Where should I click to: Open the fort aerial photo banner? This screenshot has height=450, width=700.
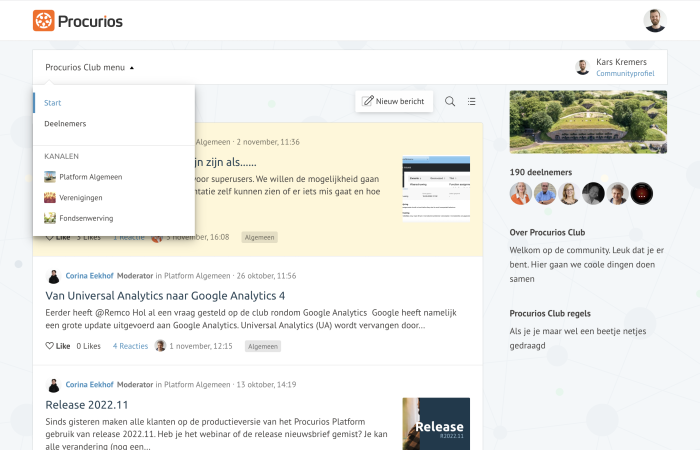click(x=588, y=122)
